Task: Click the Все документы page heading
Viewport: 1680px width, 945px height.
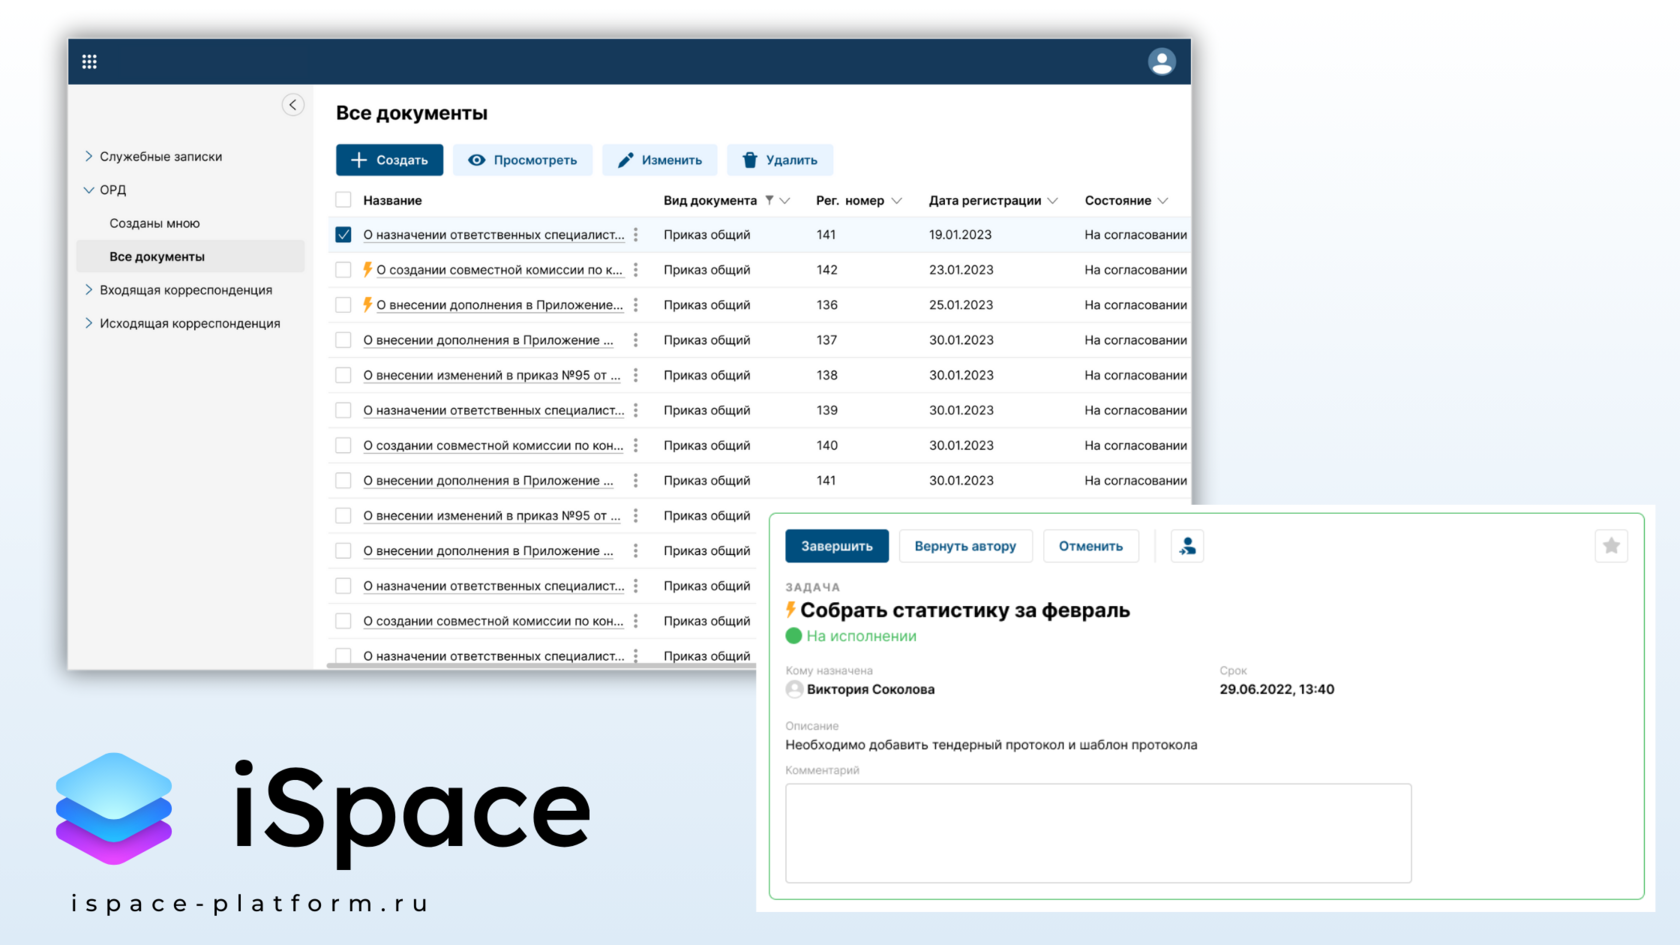Action: click(x=412, y=113)
